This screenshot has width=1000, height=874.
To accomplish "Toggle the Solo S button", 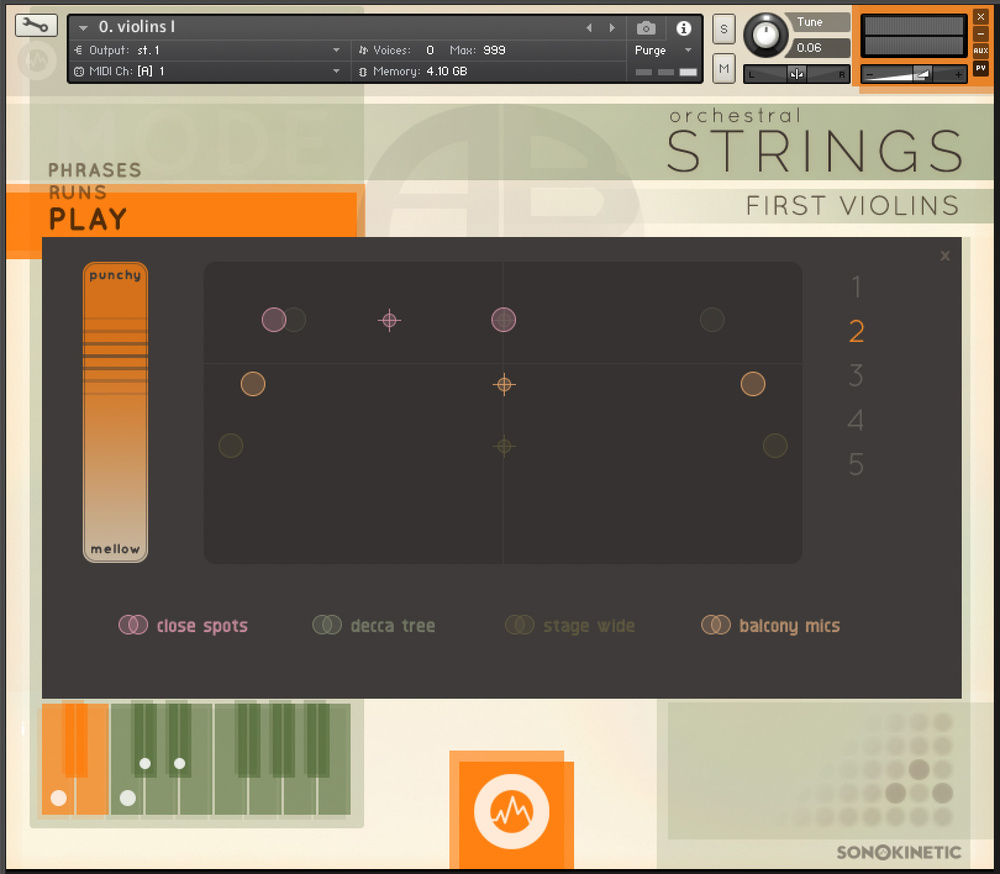I will tap(724, 29).
